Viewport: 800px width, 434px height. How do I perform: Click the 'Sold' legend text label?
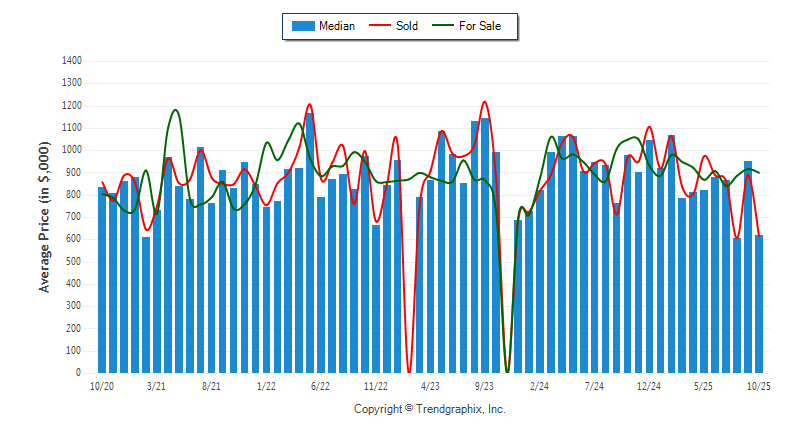407,26
